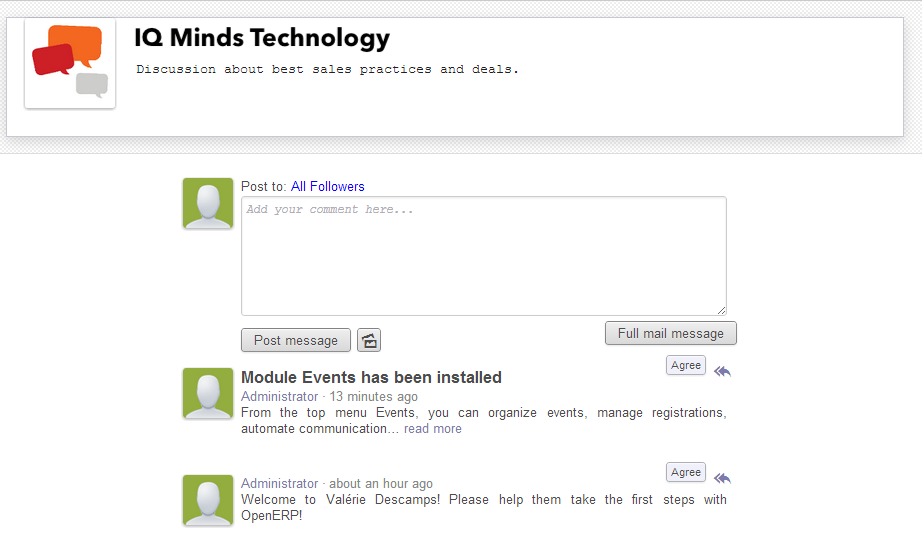This screenshot has height=546, width=922.
Task: Open Administrator profile from 13 minutes ago post
Action: pyautogui.click(x=279, y=397)
